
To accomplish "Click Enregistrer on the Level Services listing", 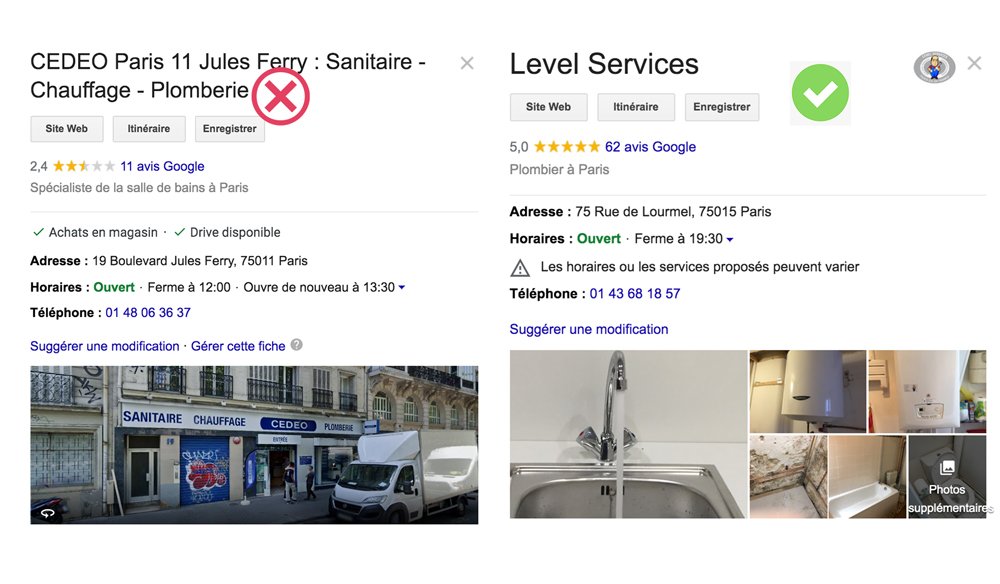I will click(x=722, y=107).
